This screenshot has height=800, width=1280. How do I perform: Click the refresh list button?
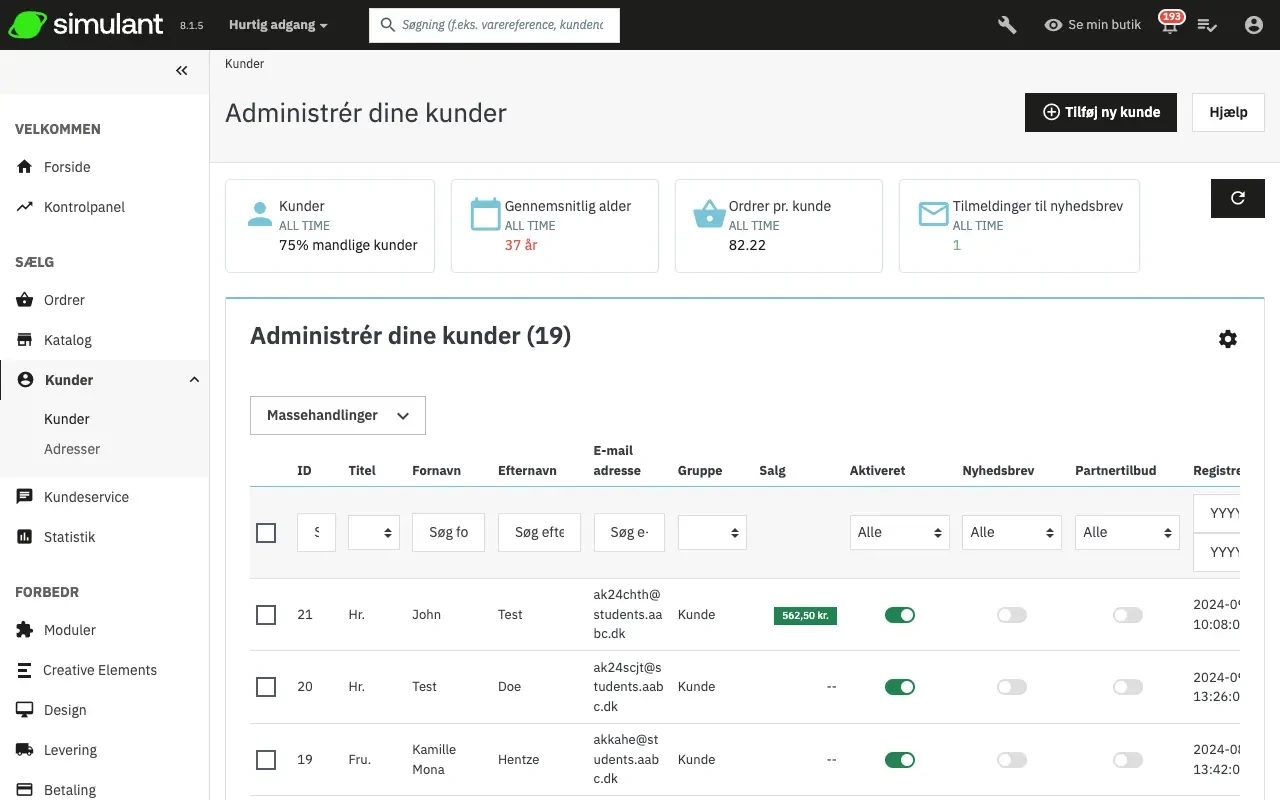pos(1237,198)
